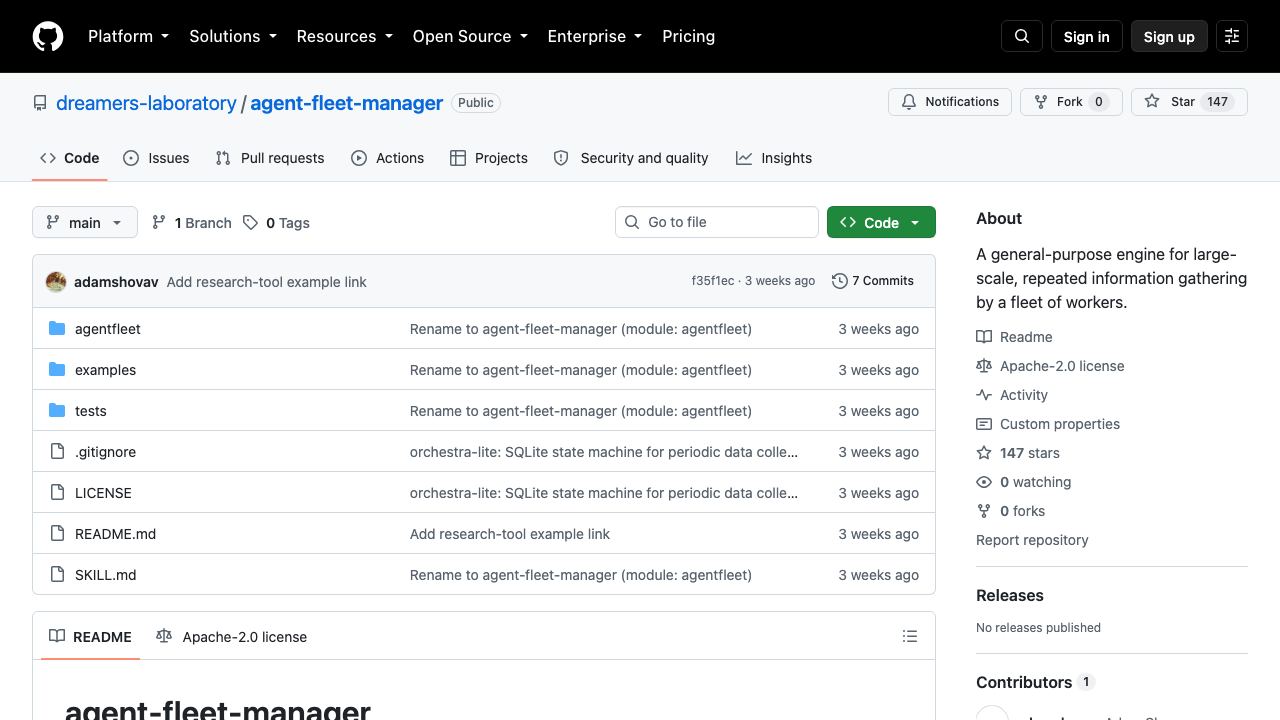Switch to the Actions tab
This screenshot has width=1280, height=720.
point(388,158)
